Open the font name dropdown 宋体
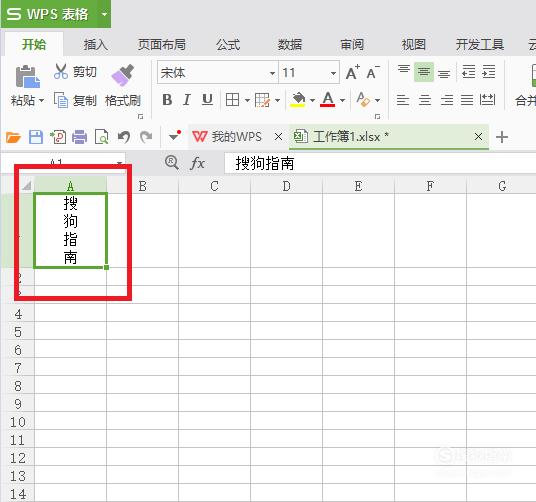 (x=272, y=73)
